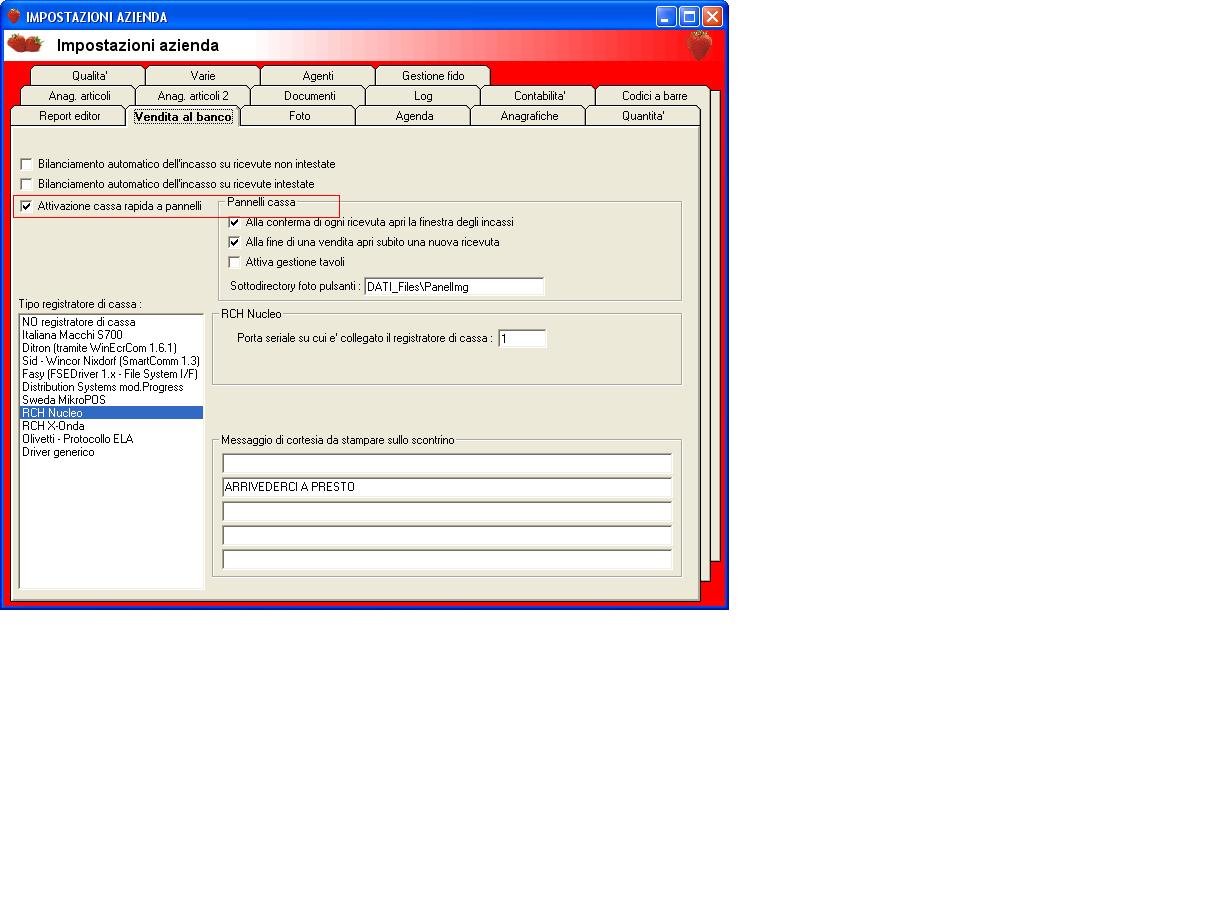Switch to the Contabilita' tab
This screenshot has width=1218, height=921.
(x=539, y=96)
